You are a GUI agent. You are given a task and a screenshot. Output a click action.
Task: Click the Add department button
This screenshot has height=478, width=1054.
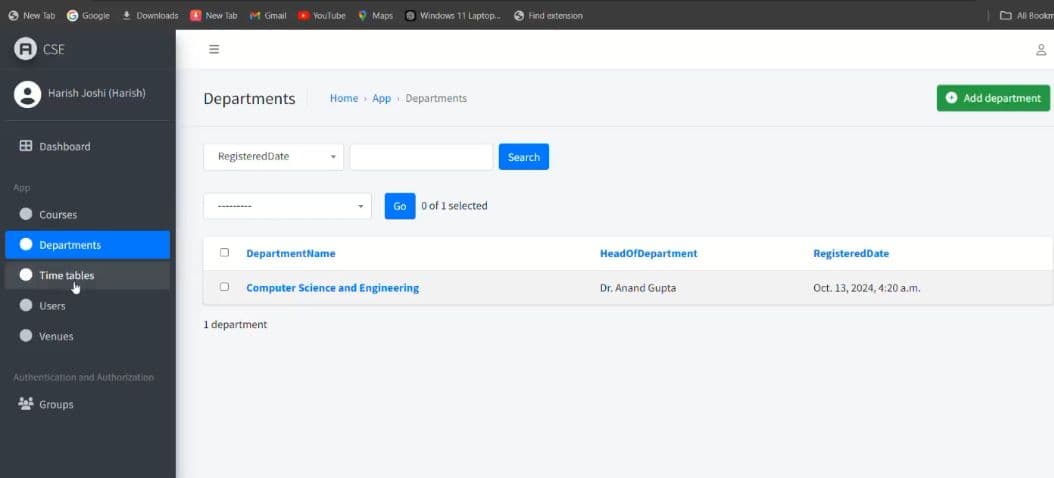coord(992,98)
